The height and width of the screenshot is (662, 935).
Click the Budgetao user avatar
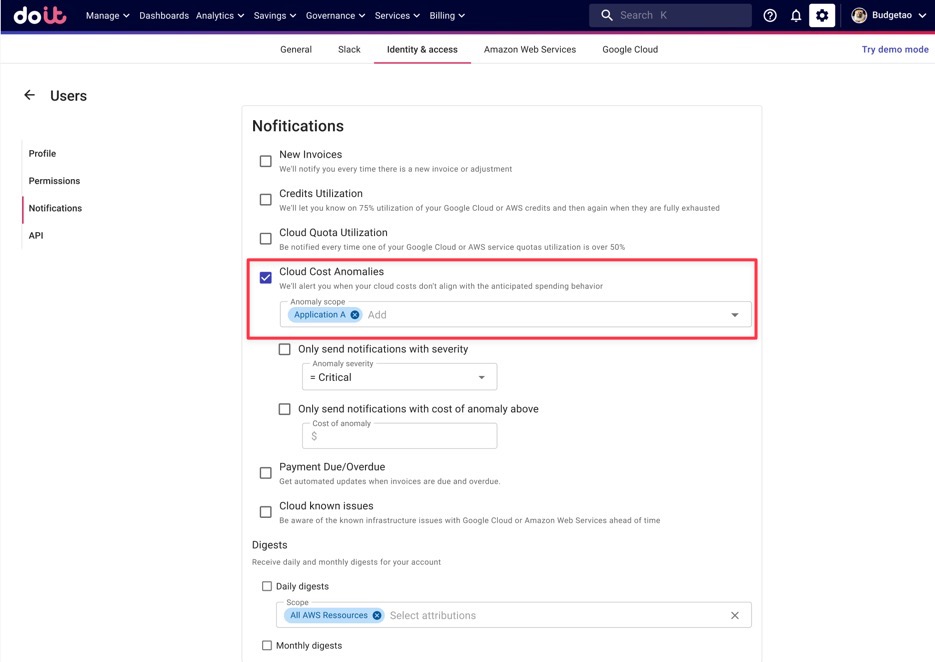tap(859, 16)
